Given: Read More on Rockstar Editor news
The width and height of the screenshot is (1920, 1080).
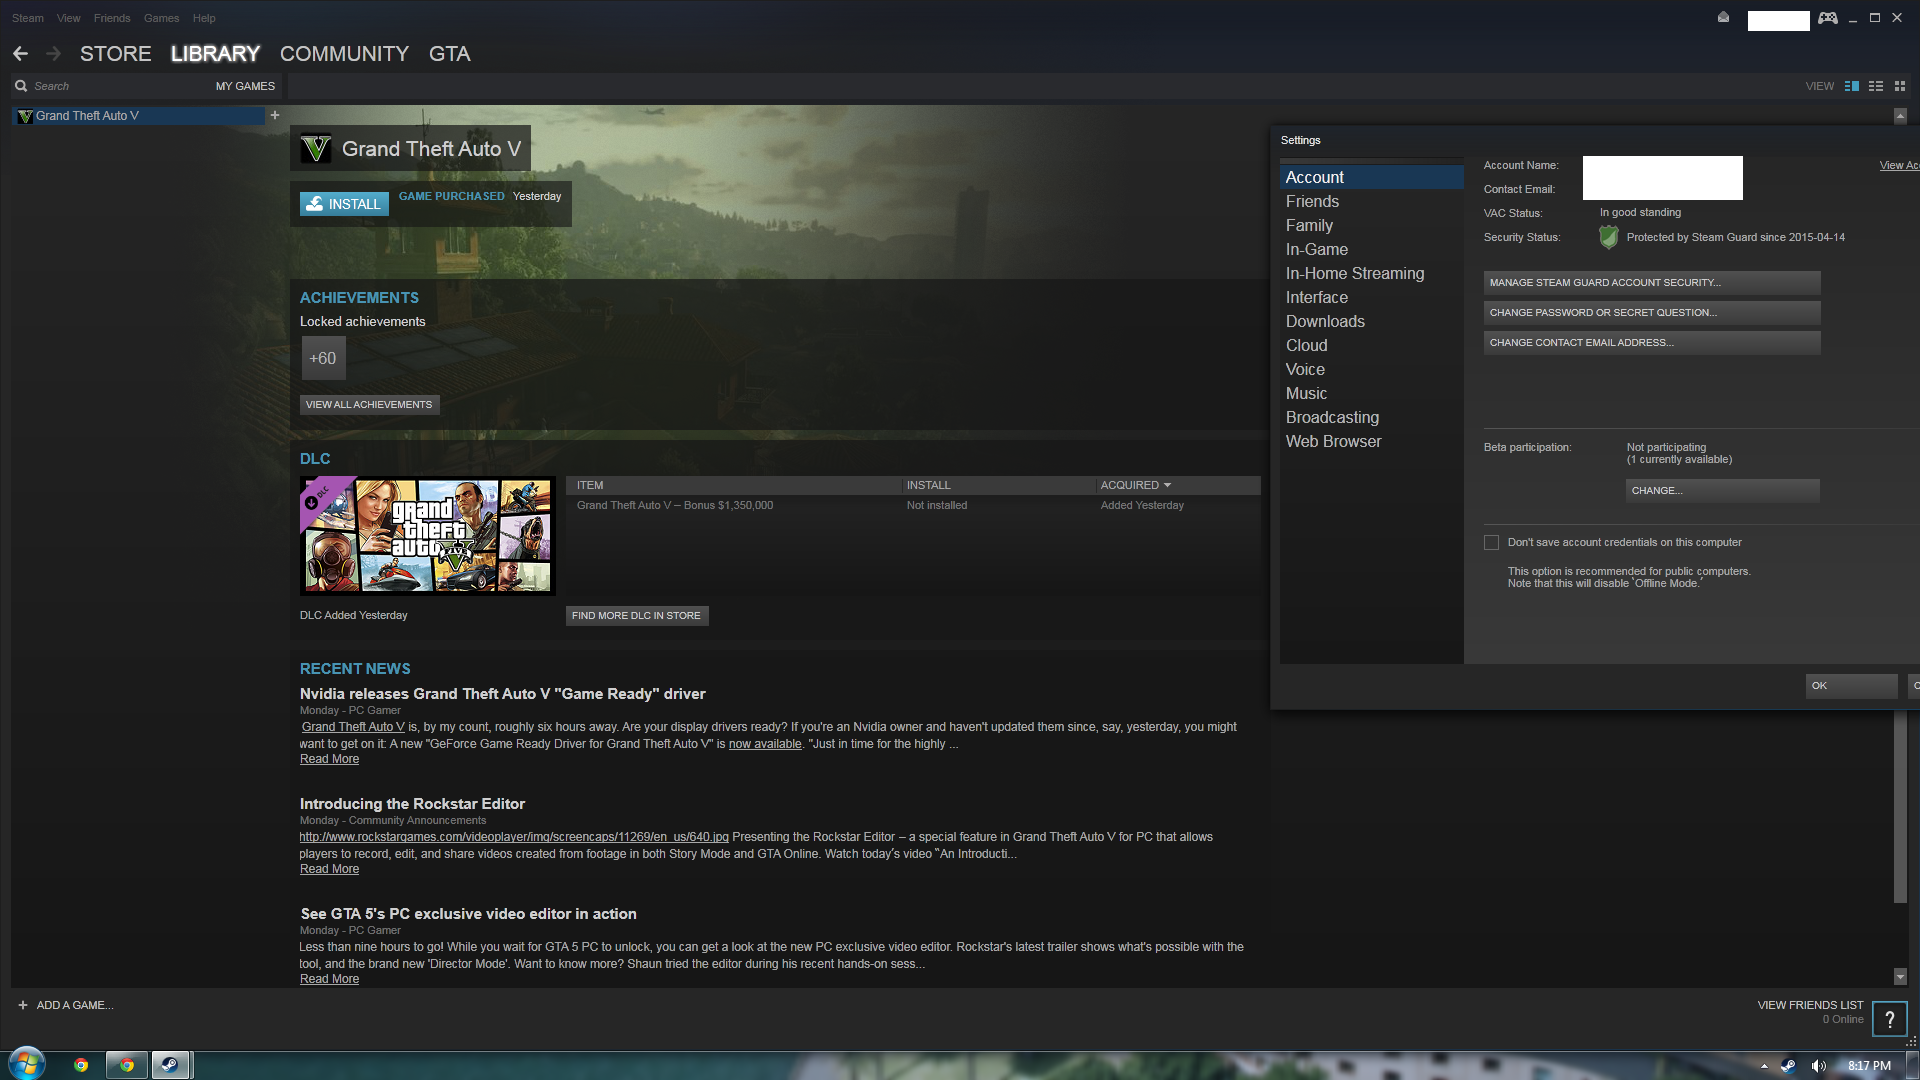Looking at the screenshot, I should 329,870.
